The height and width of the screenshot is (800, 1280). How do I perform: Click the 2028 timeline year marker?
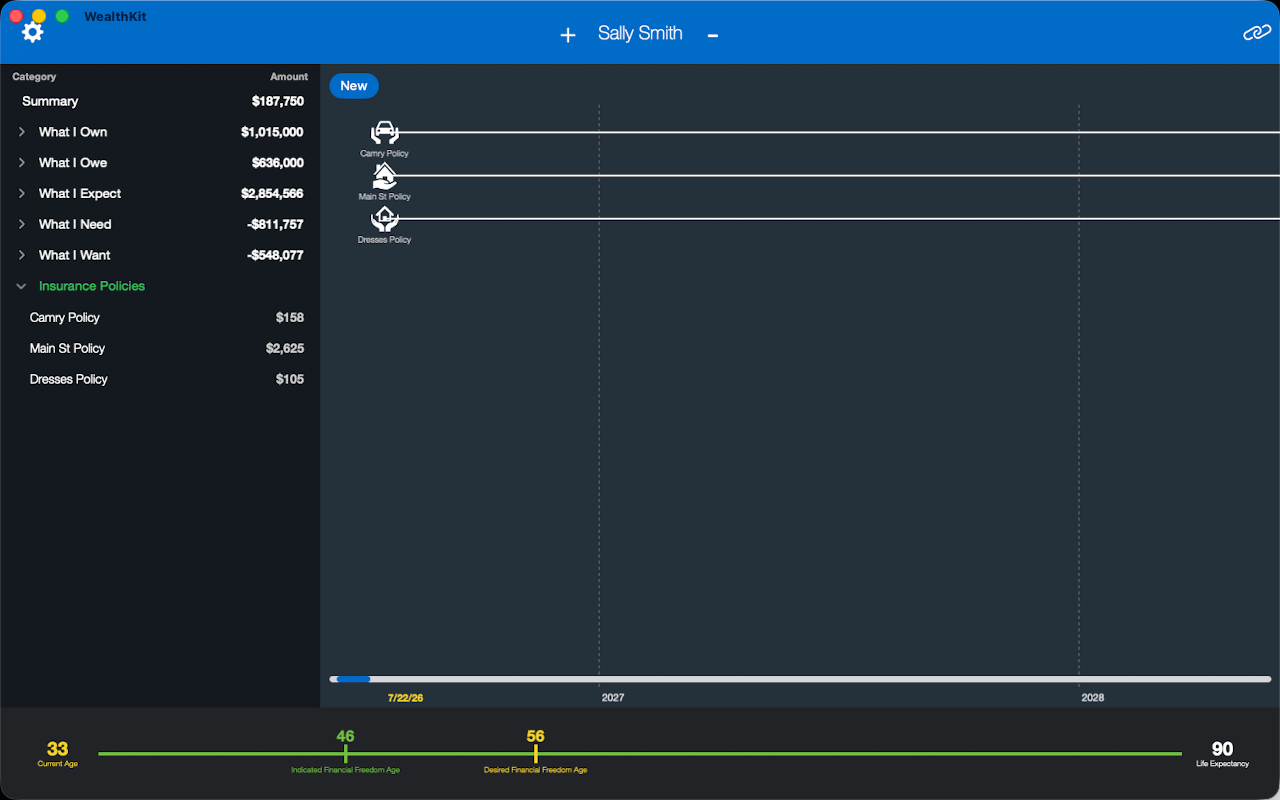point(1093,697)
